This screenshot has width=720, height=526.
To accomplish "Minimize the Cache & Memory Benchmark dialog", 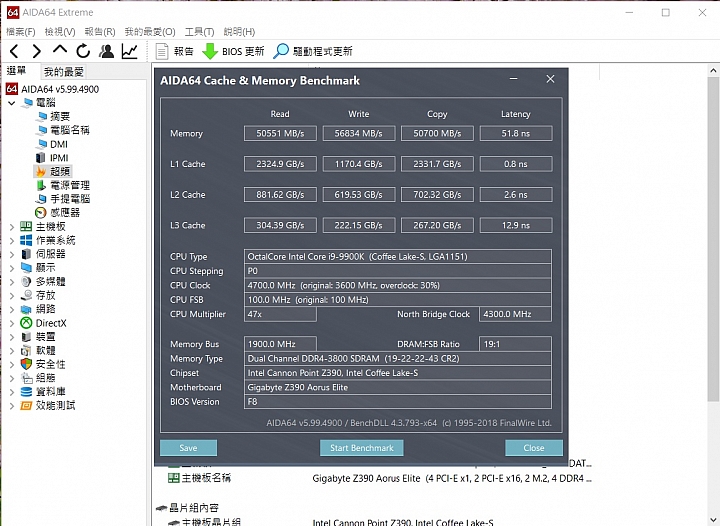I will click(514, 79).
